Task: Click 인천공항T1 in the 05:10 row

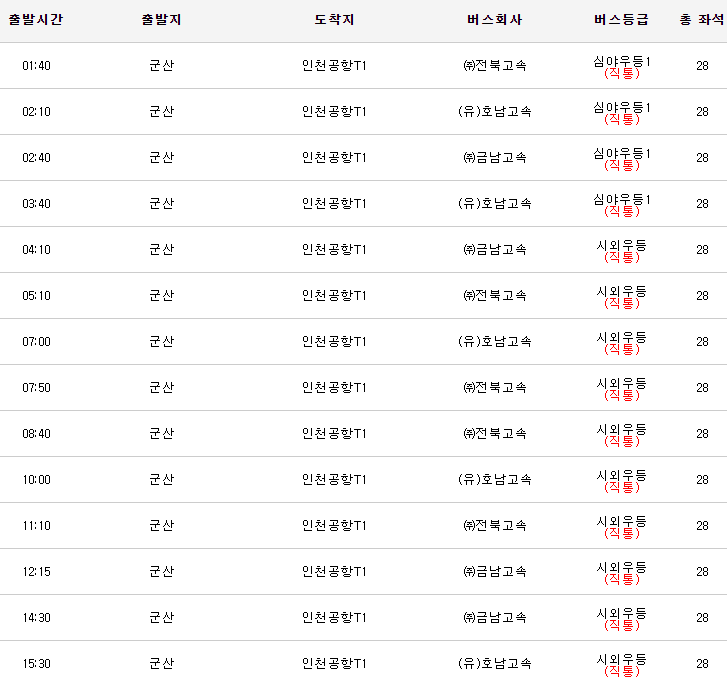Action: (x=334, y=295)
